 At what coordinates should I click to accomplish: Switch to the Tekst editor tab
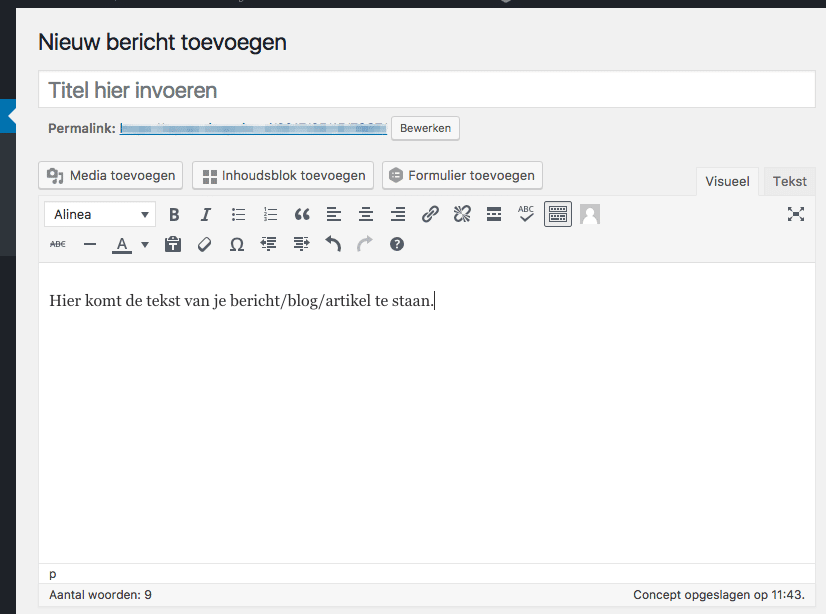pos(789,181)
